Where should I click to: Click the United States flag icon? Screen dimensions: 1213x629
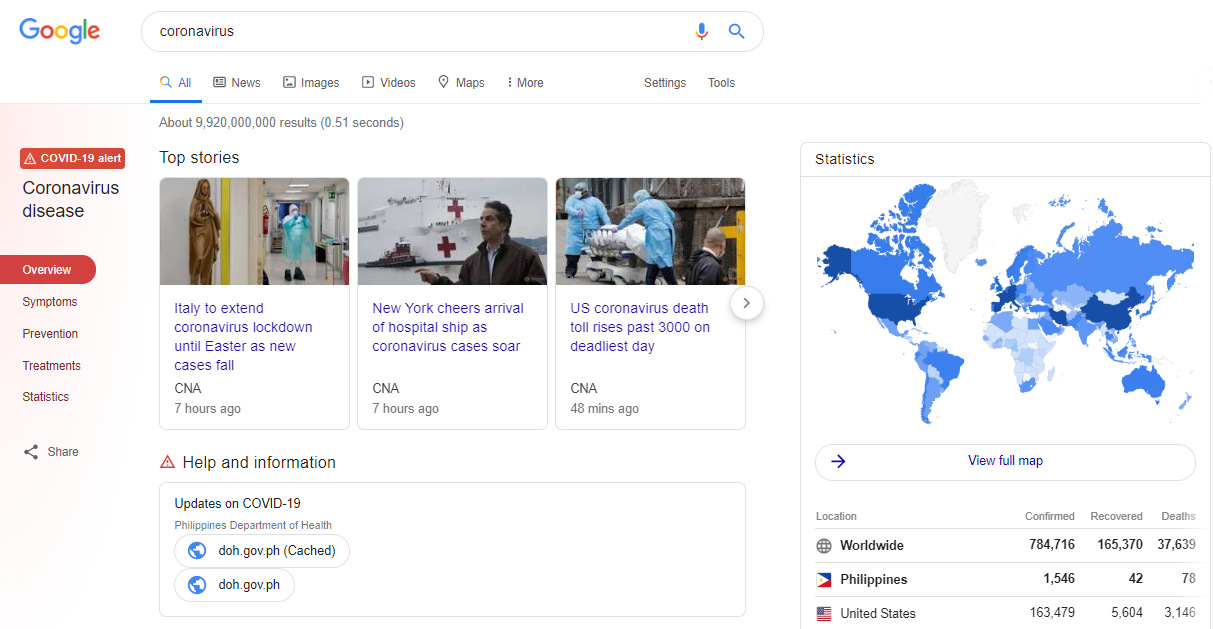point(824,614)
